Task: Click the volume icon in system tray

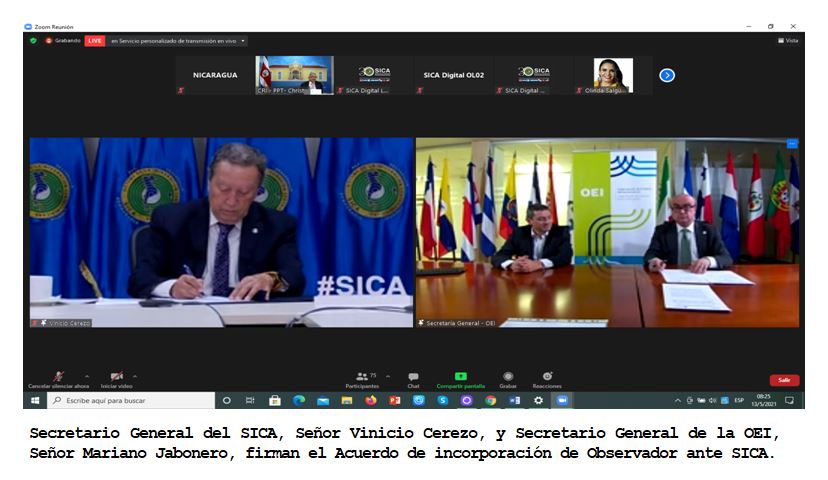Action: pyautogui.click(x=713, y=400)
